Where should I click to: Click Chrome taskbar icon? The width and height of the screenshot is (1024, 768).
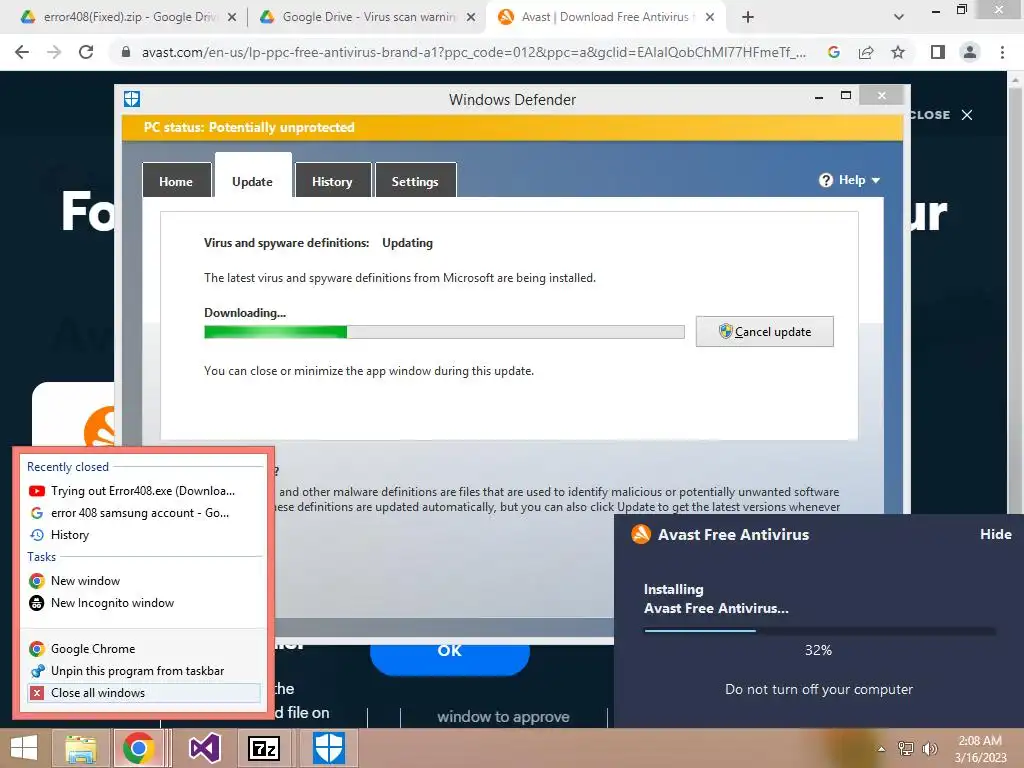[x=138, y=748]
